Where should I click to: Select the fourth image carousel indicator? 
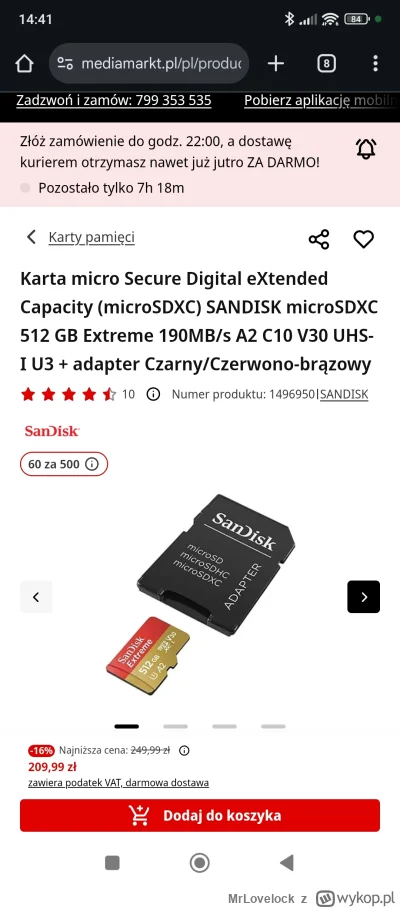(x=273, y=726)
